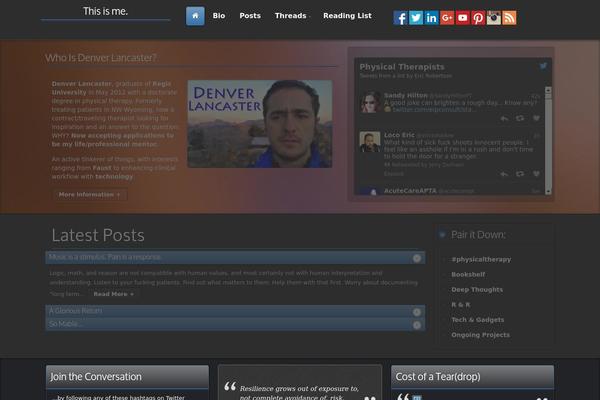
Task: Like Sandy Hilton's tweet
Action: click(x=536, y=118)
